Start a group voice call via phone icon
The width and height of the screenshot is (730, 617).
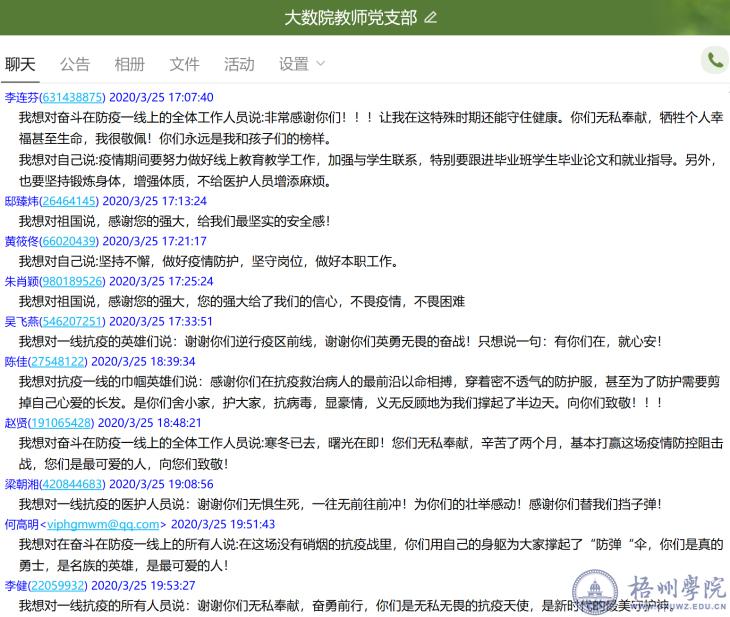714,60
